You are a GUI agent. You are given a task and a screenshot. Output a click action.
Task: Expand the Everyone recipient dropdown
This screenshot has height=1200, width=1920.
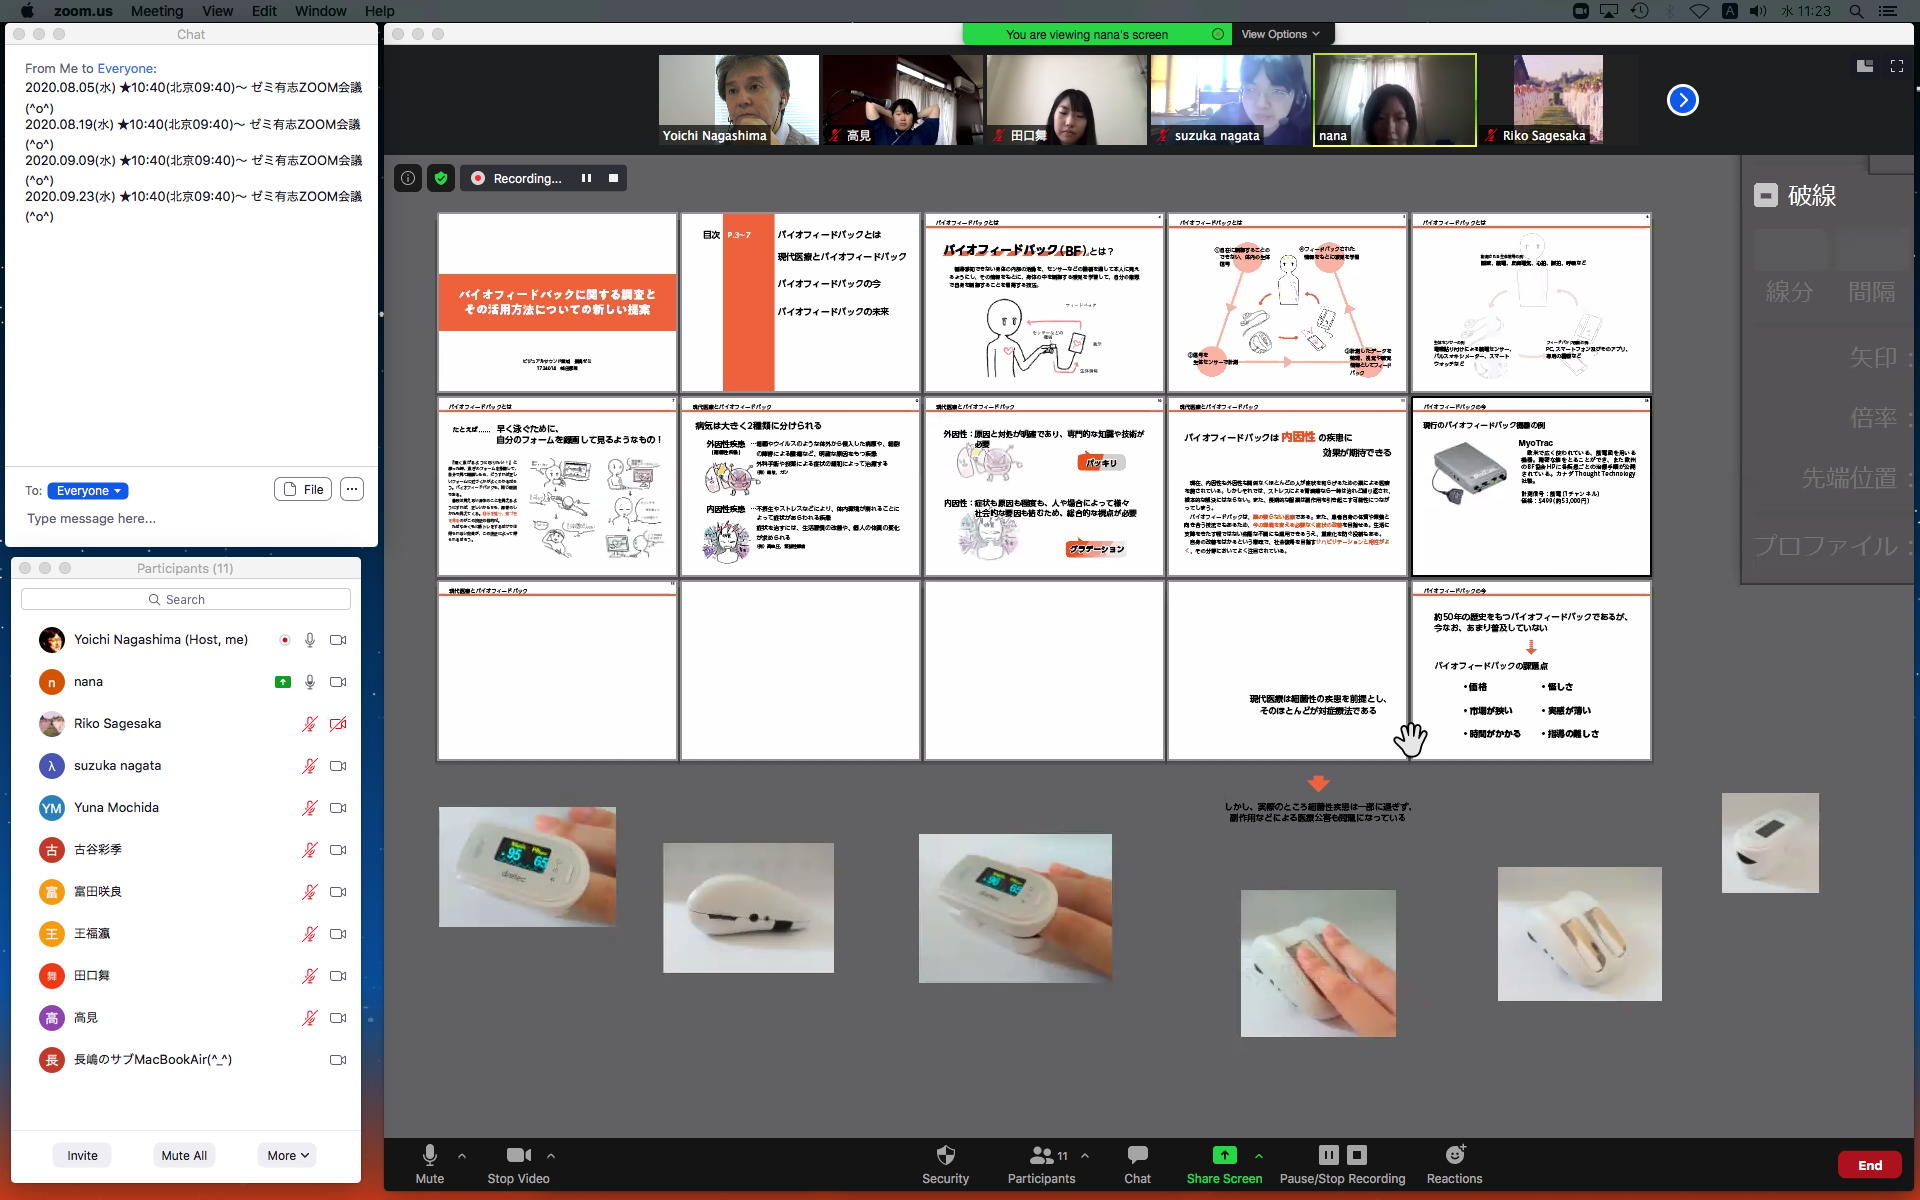88,490
